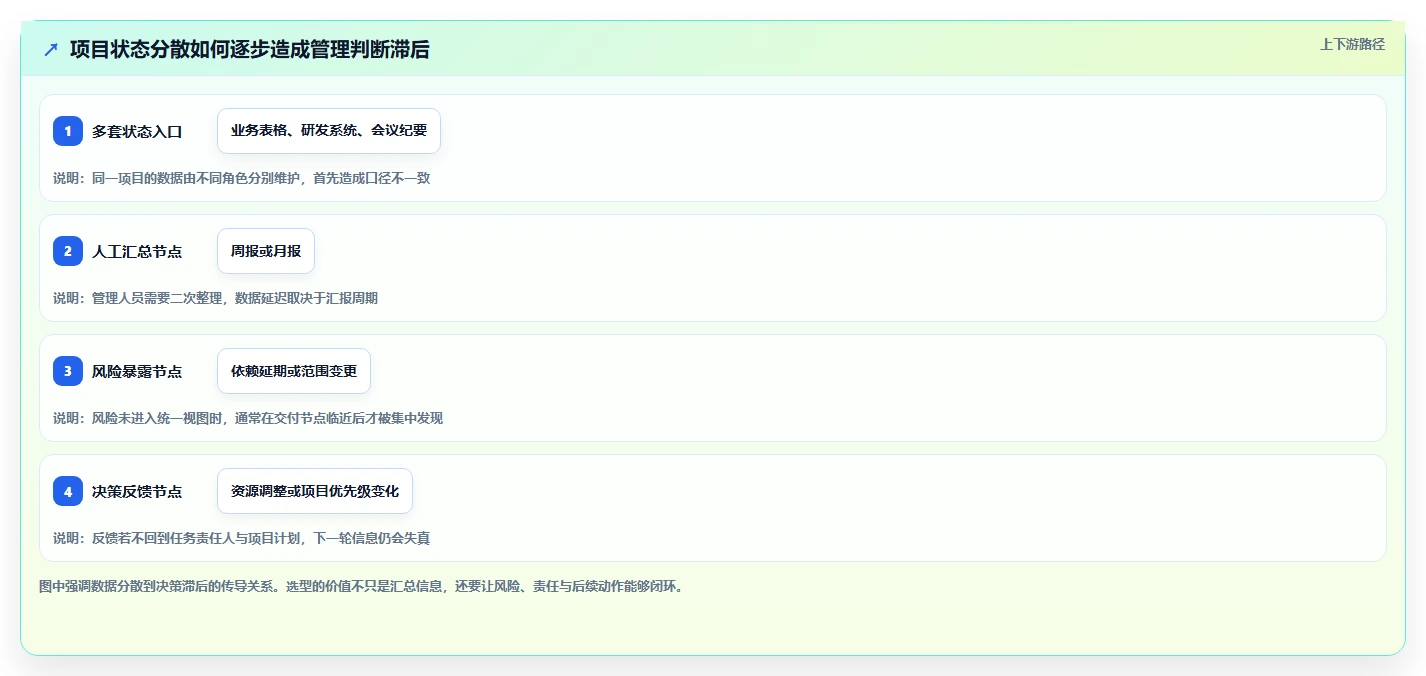The height and width of the screenshot is (676, 1426).
Task: Click the 业务表格、研发系统、会议纪要 chip
Action: tap(329, 131)
